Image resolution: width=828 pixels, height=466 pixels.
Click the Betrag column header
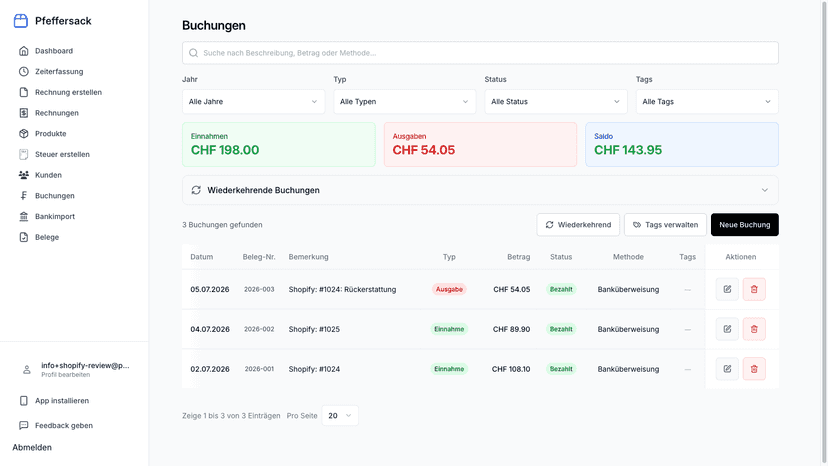point(519,257)
